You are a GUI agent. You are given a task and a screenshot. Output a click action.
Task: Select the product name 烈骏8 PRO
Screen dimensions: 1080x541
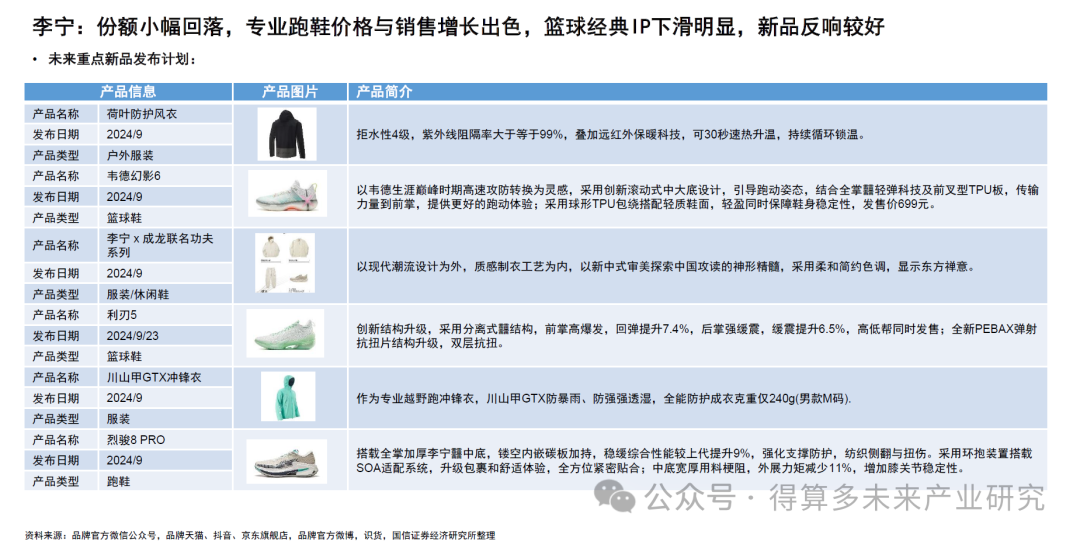(x=136, y=440)
